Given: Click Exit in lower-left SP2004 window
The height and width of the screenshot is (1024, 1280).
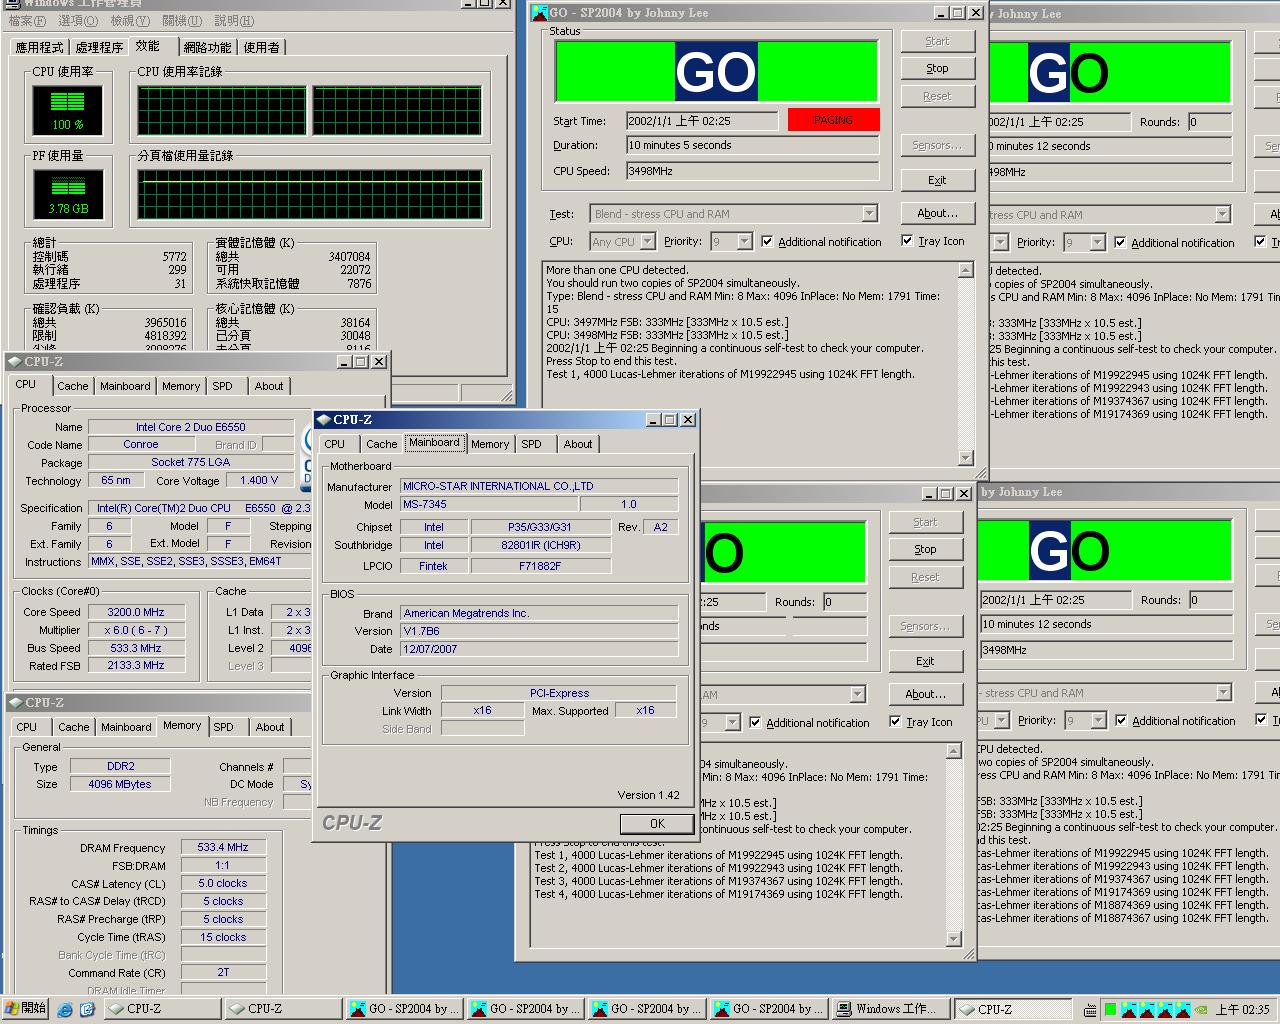Looking at the screenshot, I should point(925,661).
